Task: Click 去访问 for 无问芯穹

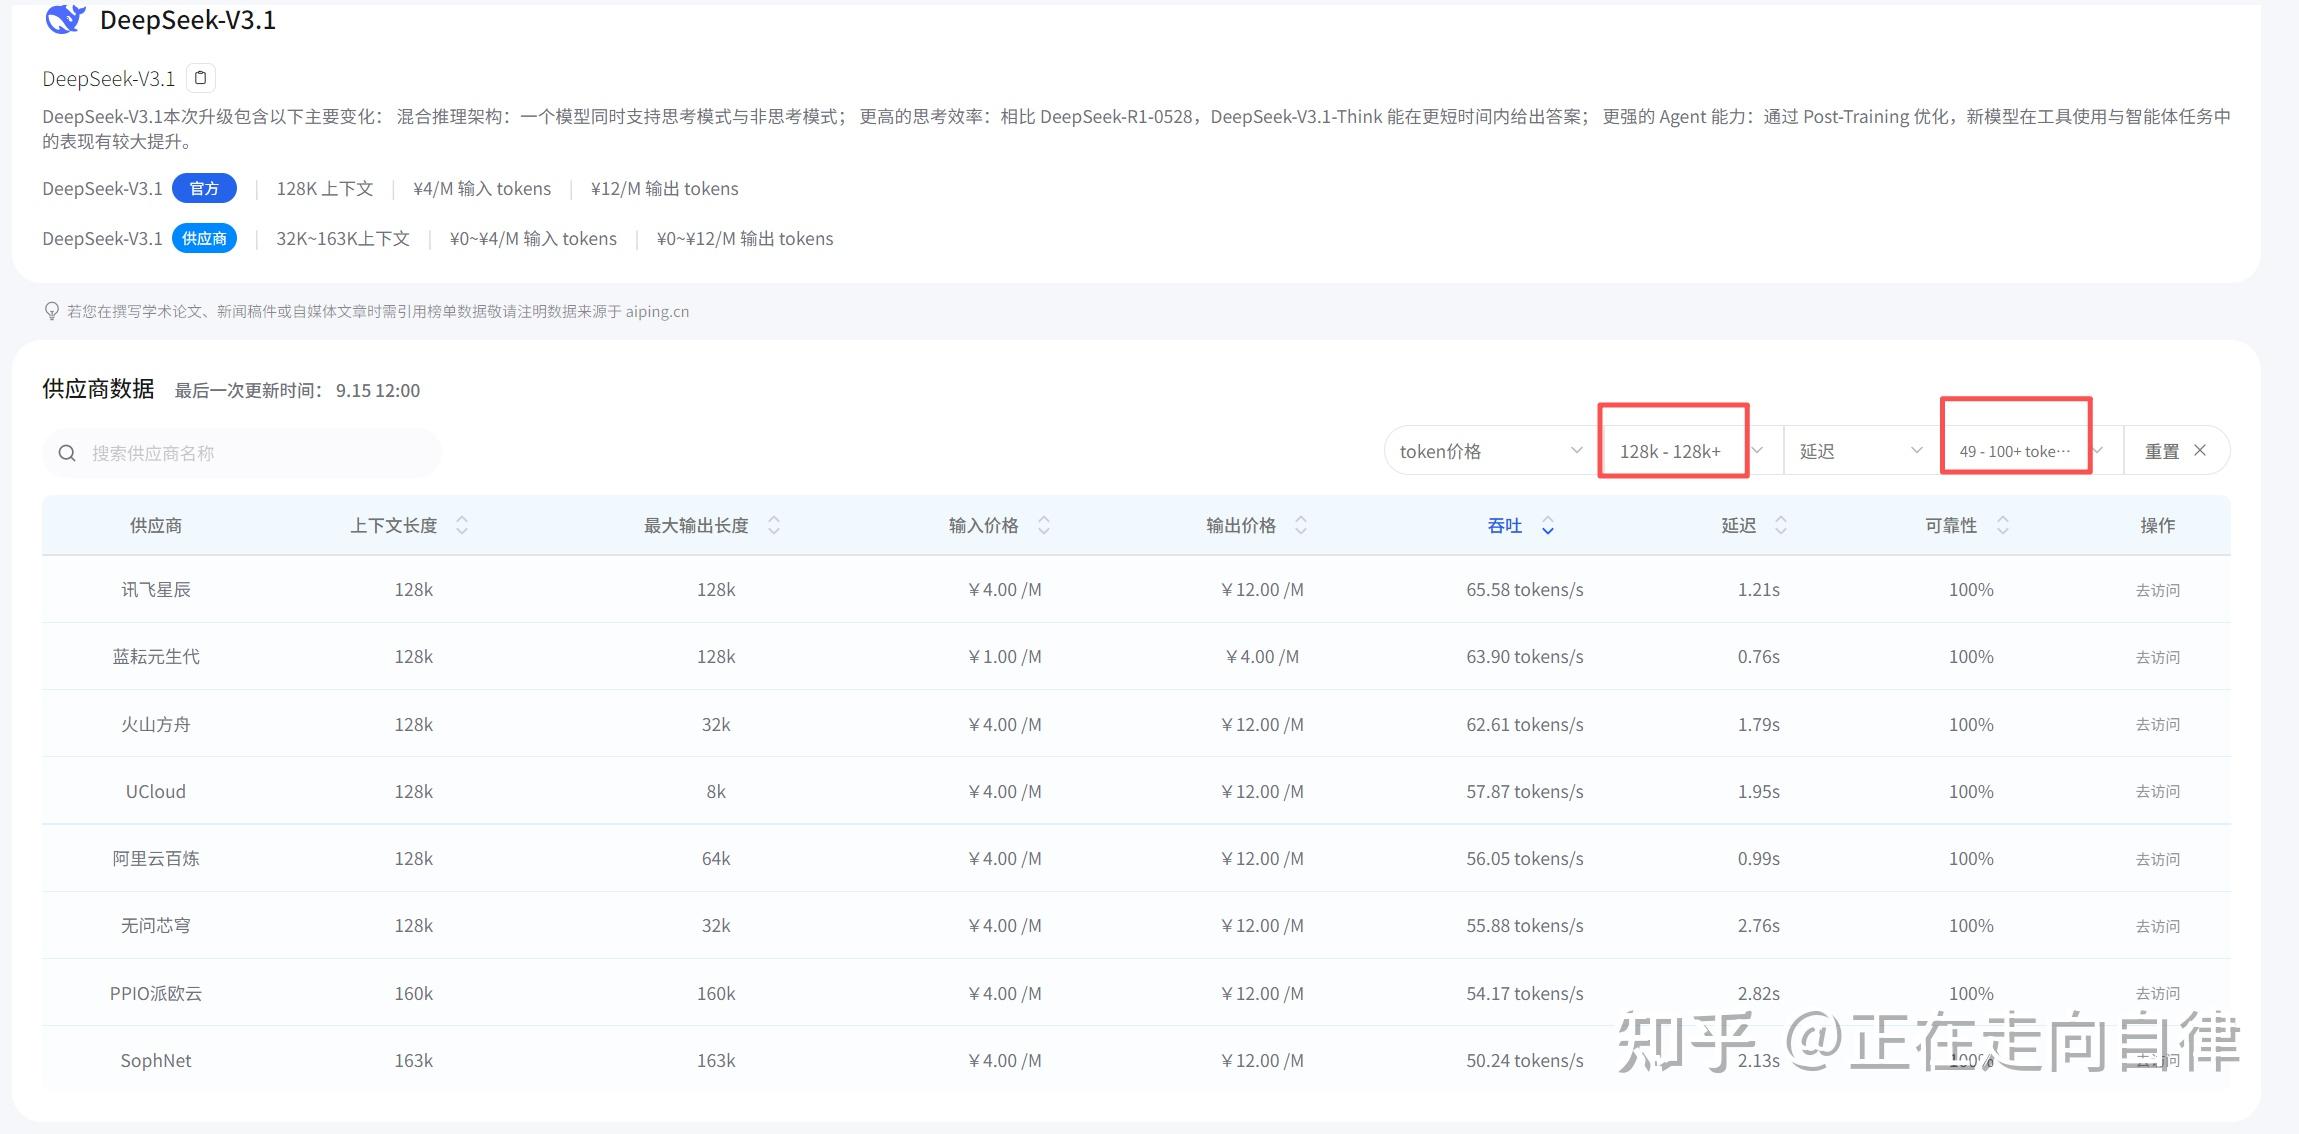Action: (x=2157, y=926)
